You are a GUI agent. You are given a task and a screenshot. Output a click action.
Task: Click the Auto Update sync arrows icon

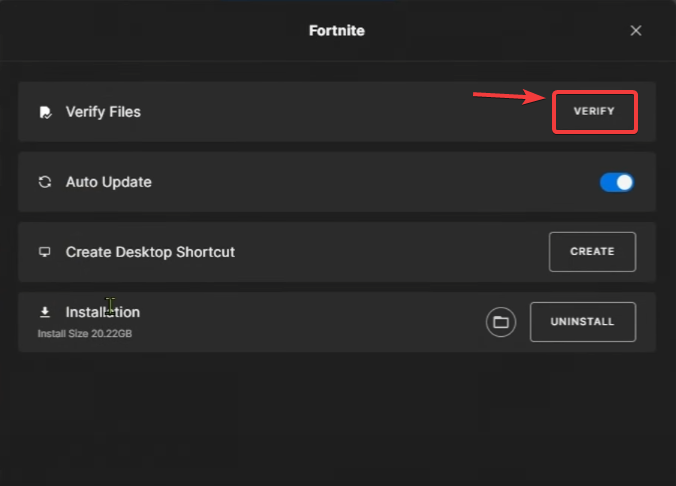point(44,182)
